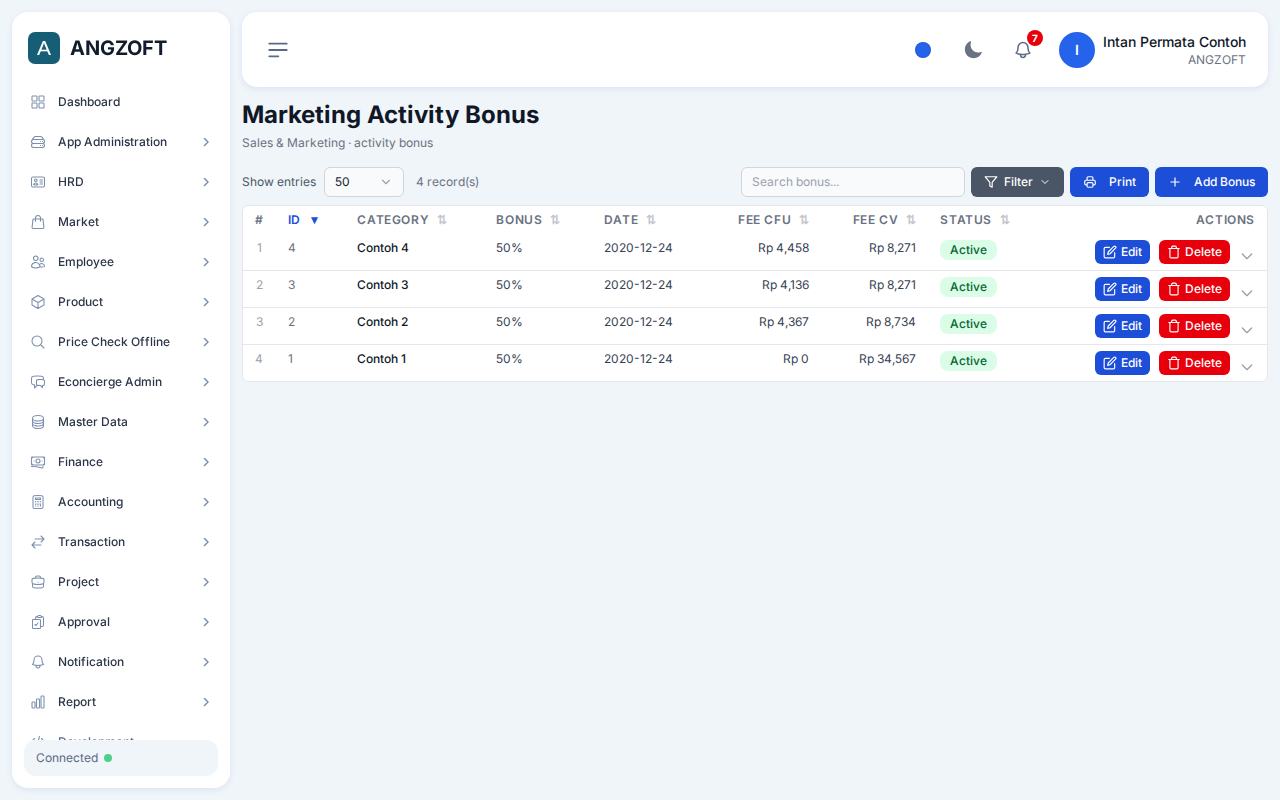Open the Dashboard grid icon
Screen dimensions: 1280x800
[38, 102]
